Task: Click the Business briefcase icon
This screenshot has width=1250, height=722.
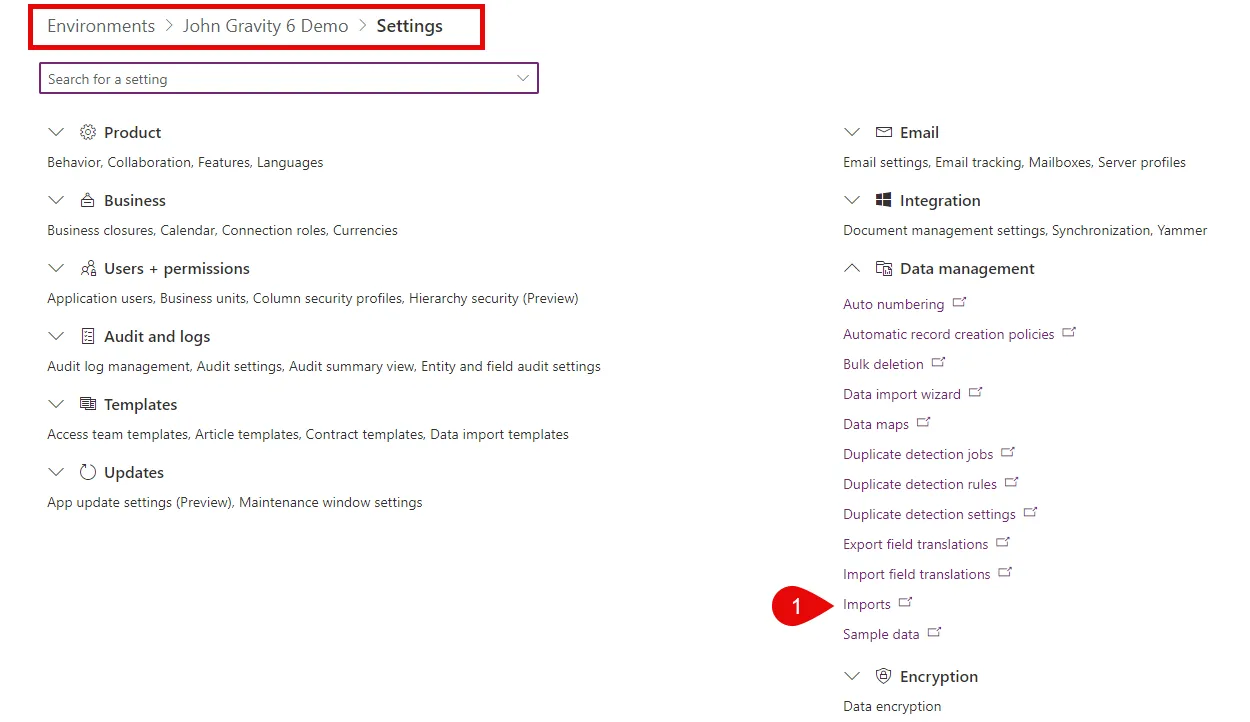Action: tap(88, 200)
